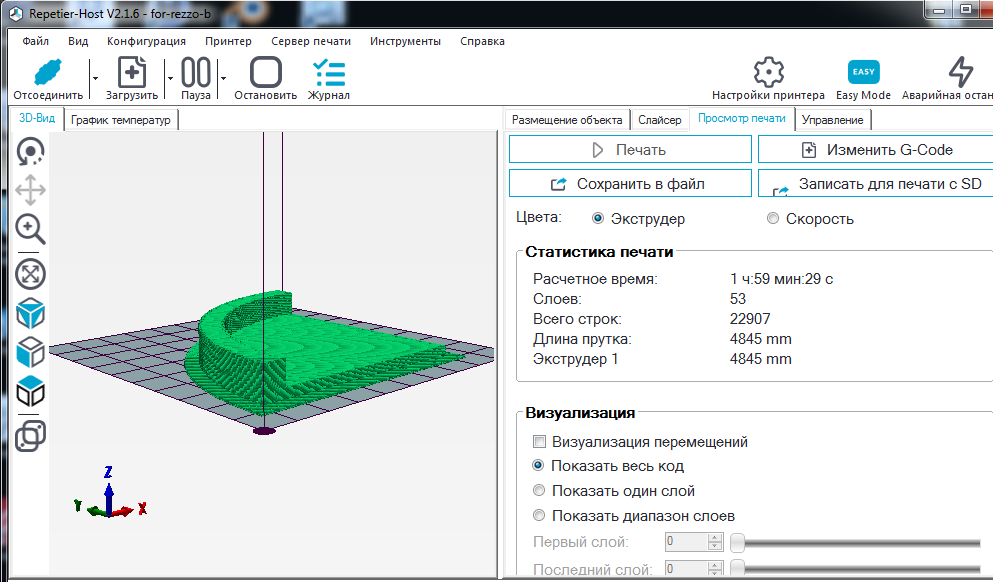Select the Экструдер color radio button
Image resolution: width=993 pixels, height=582 pixels.
(x=597, y=218)
